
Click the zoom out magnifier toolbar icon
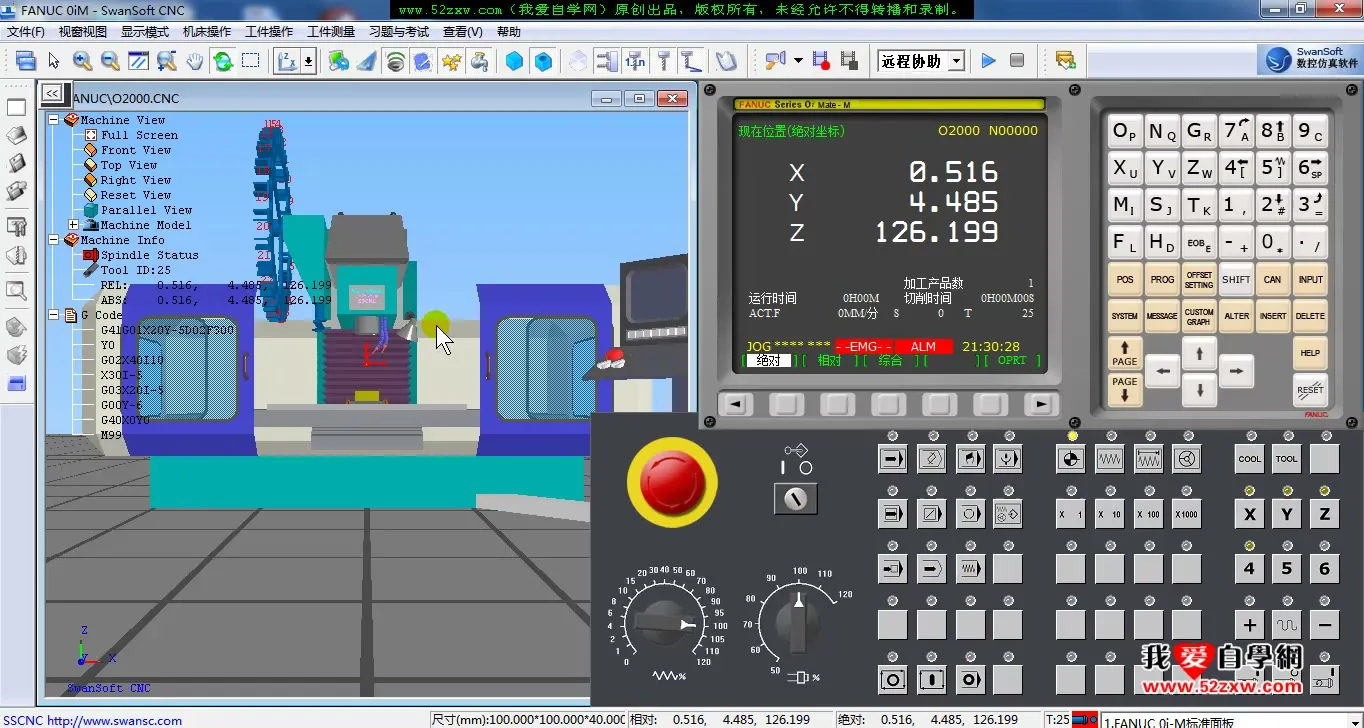pos(110,61)
